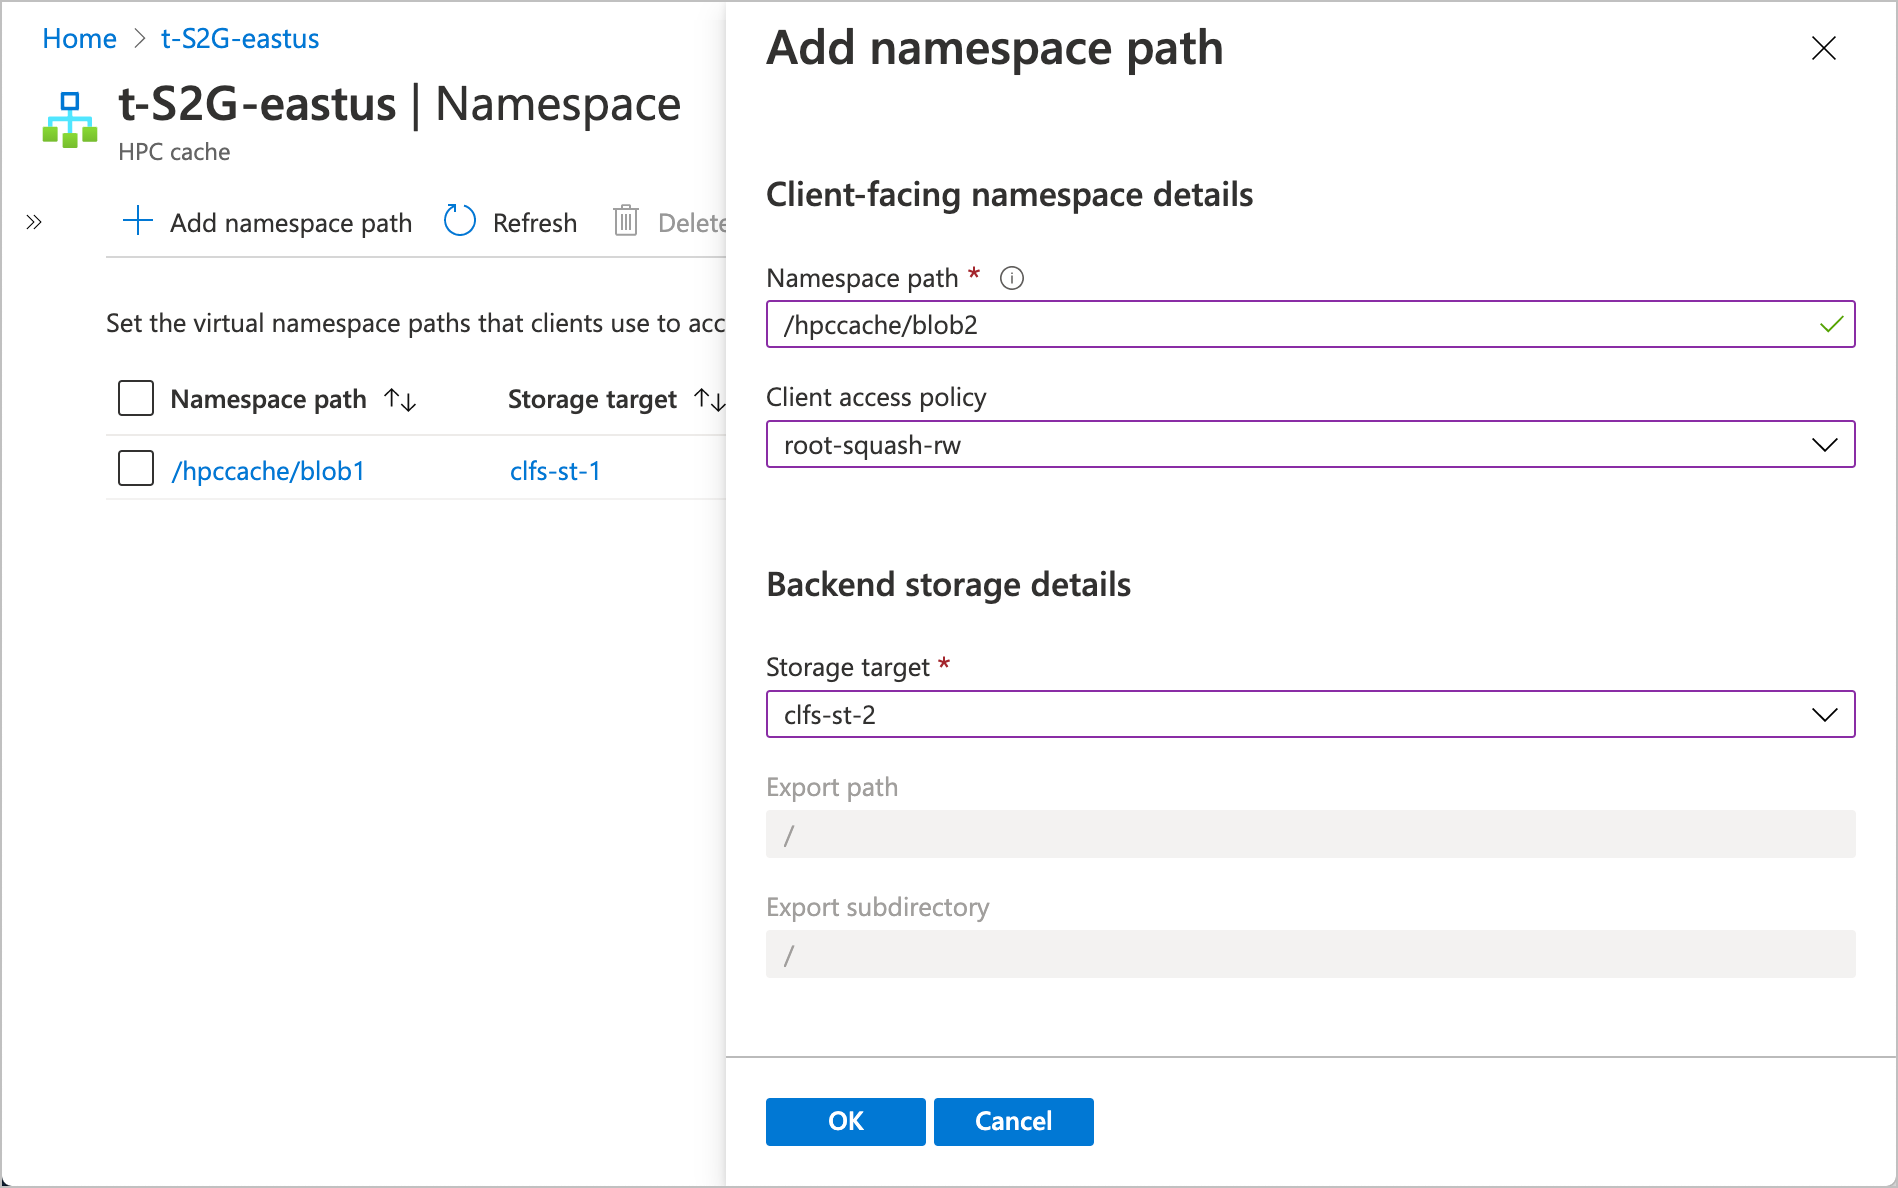Screen dimensions: 1898x1188
Task: Click the Delete trash icon
Action: pyautogui.click(x=626, y=221)
